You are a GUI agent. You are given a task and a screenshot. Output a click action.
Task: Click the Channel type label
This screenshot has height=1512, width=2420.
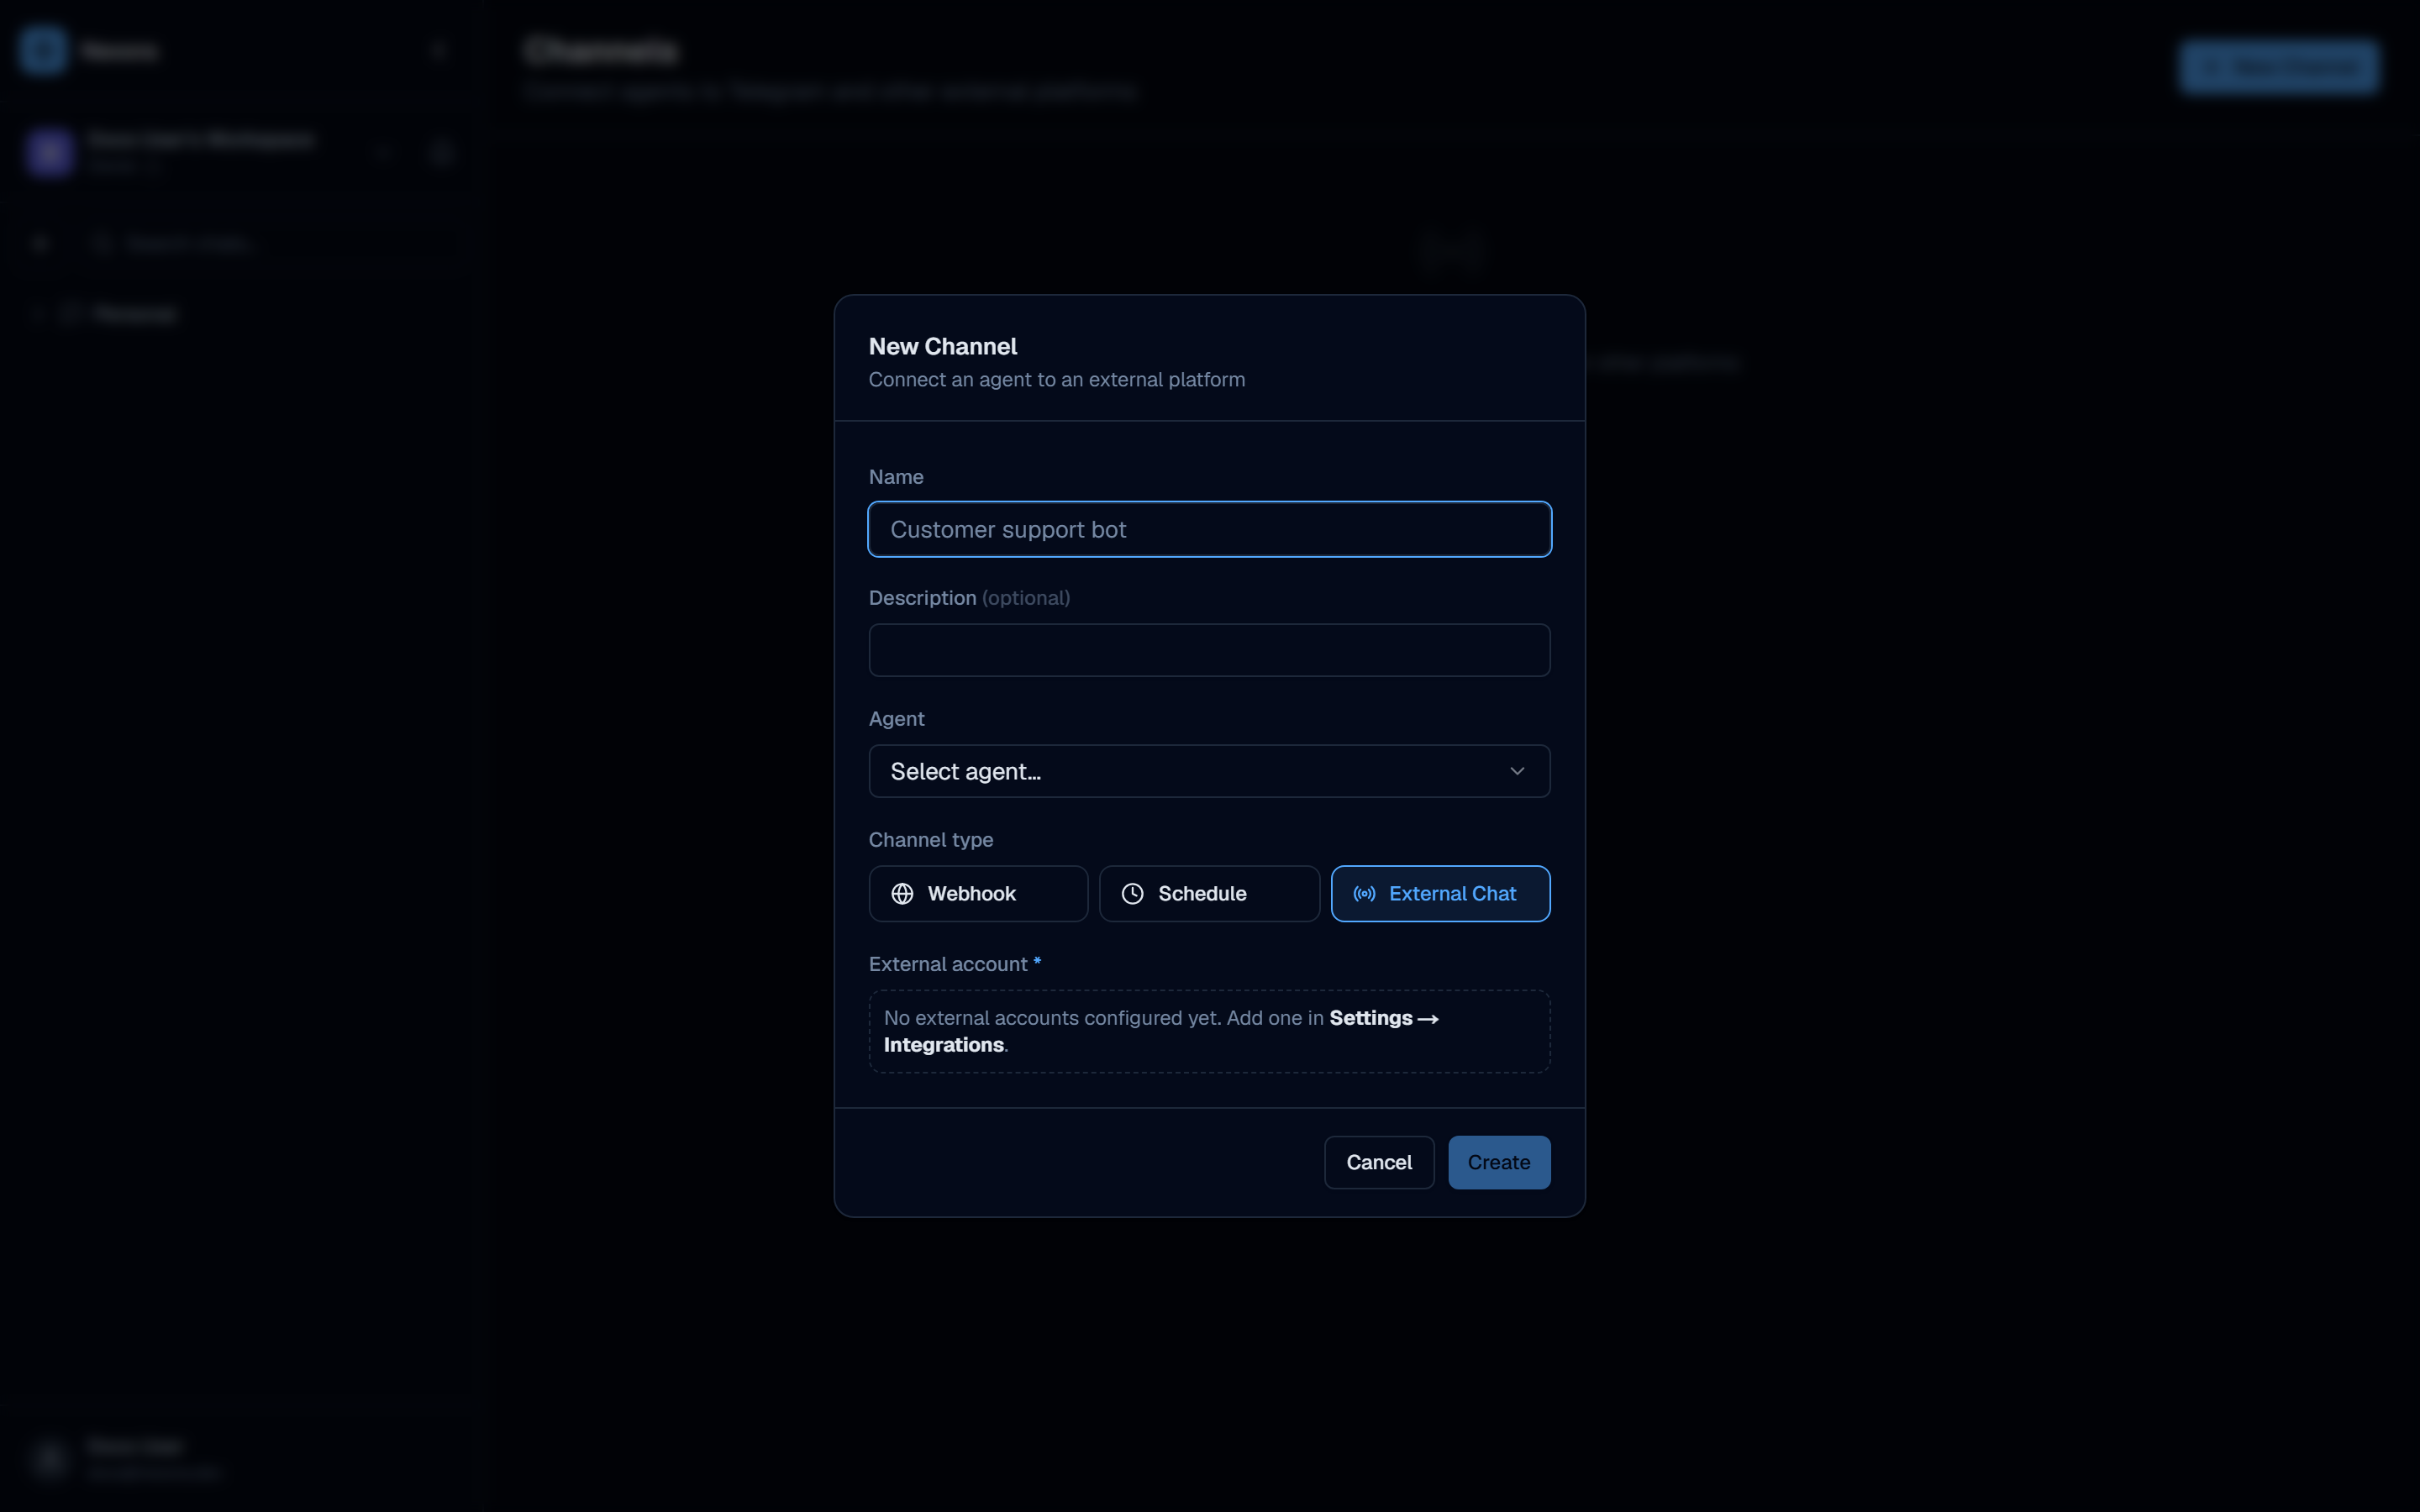(x=931, y=840)
